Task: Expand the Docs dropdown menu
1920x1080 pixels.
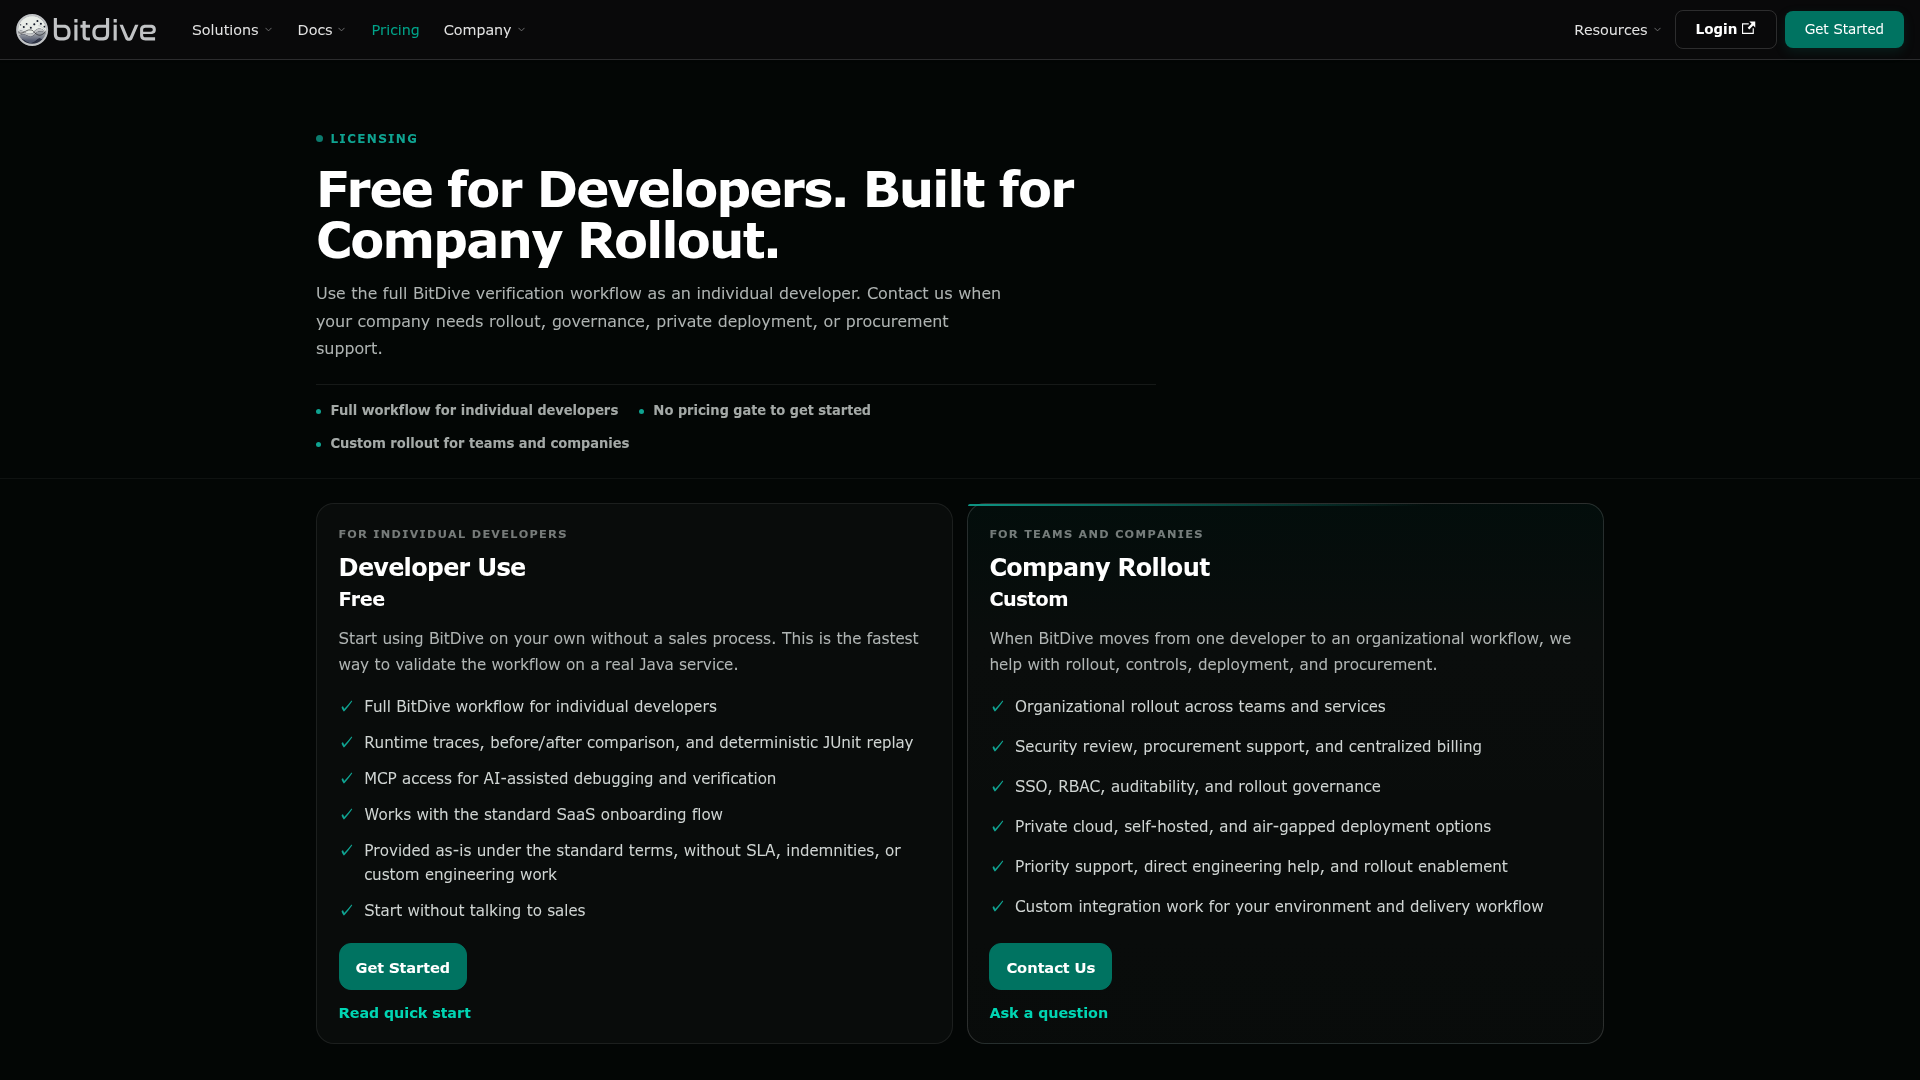Action: [321, 30]
